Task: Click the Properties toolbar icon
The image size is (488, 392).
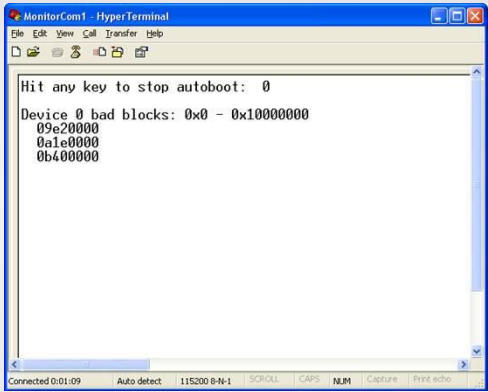Action: click(x=141, y=52)
